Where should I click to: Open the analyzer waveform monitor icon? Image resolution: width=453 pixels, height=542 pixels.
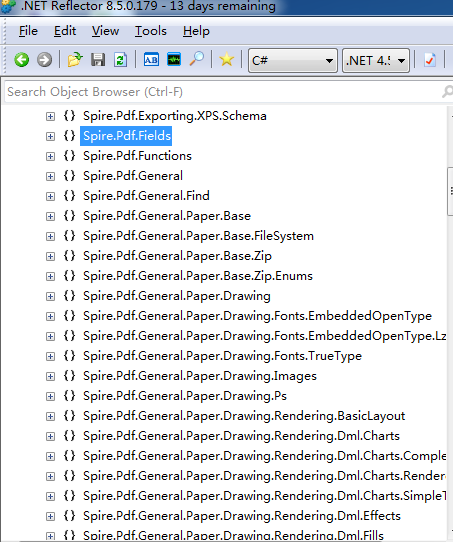(174, 60)
